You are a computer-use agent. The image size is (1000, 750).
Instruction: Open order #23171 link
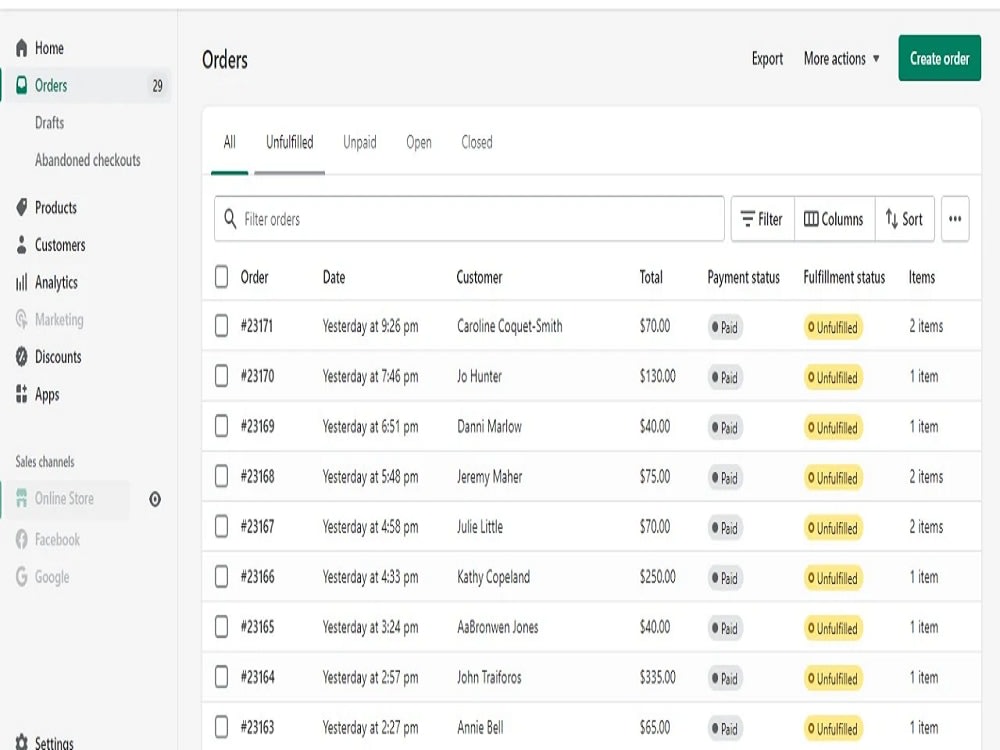pos(257,326)
